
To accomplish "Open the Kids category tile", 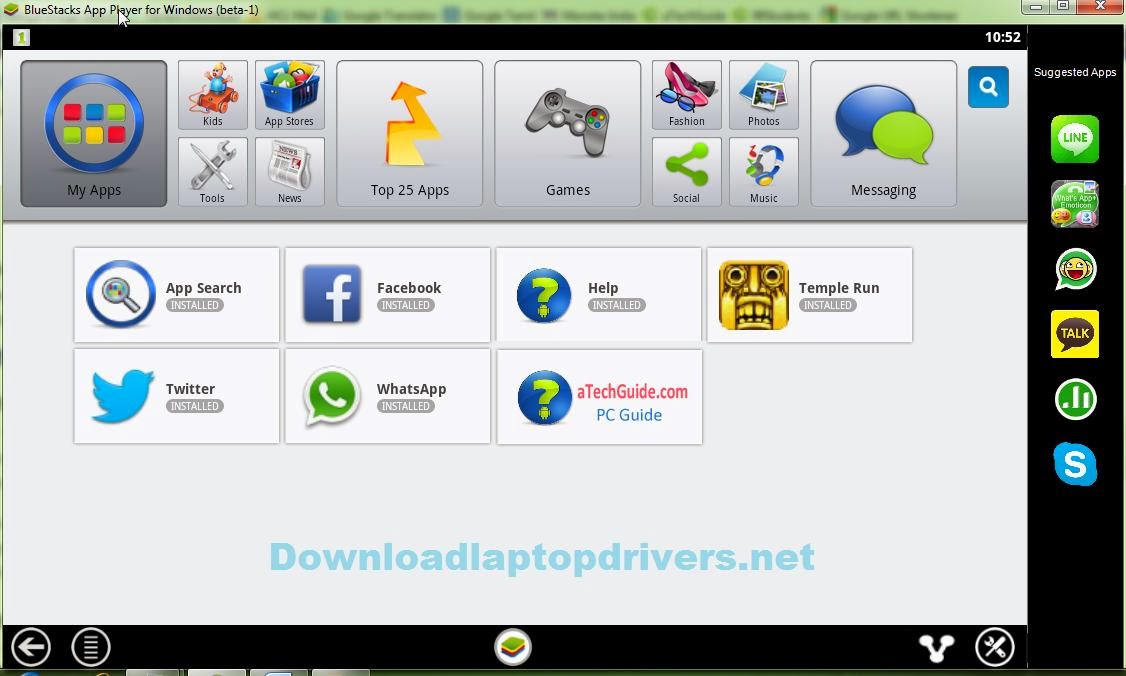I will point(213,95).
